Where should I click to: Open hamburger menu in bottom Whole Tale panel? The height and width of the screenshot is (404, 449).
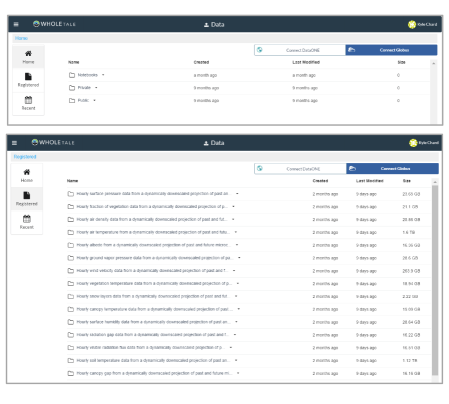pos(14,143)
